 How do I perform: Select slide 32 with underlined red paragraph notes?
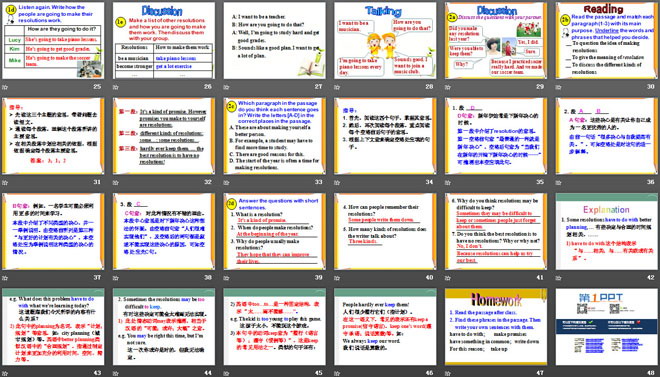(x=164, y=136)
